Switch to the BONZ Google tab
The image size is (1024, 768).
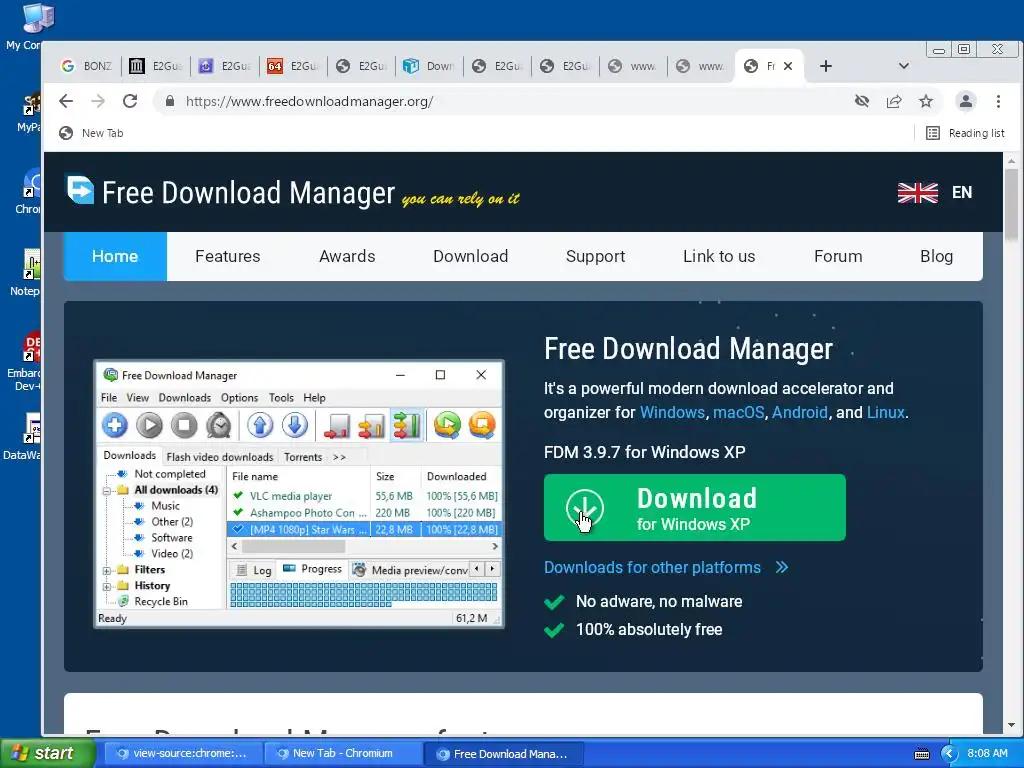tap(86, 66)
